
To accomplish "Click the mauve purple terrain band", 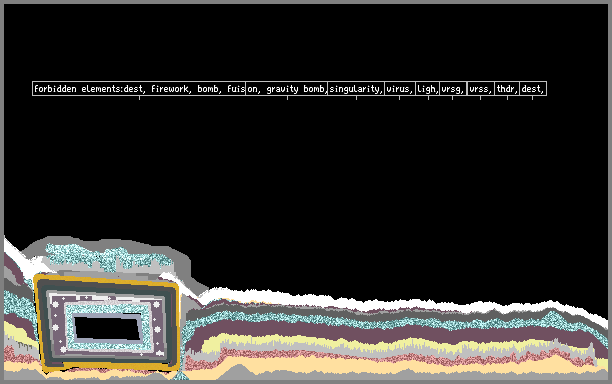I will pyautogui.click(x=390, y=334).
